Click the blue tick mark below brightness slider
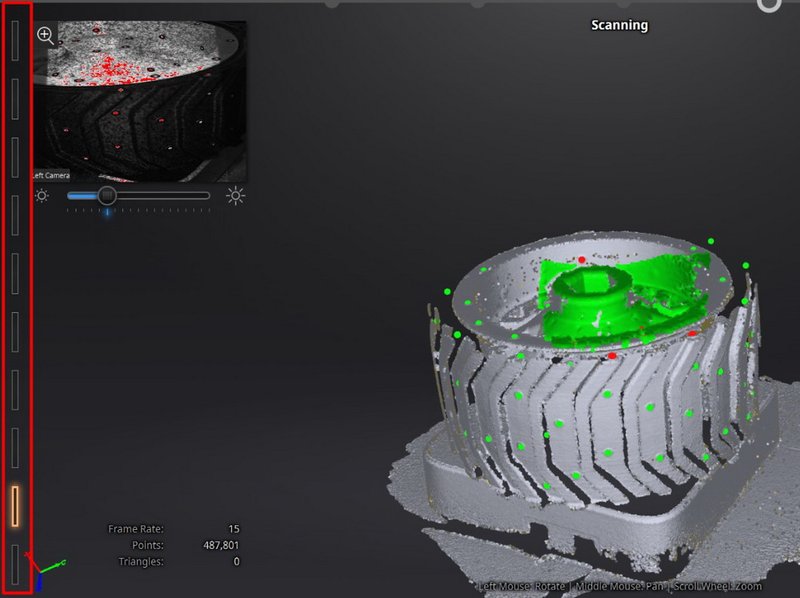Viewport: 800px width, 598px height. [x=107, y=213]
